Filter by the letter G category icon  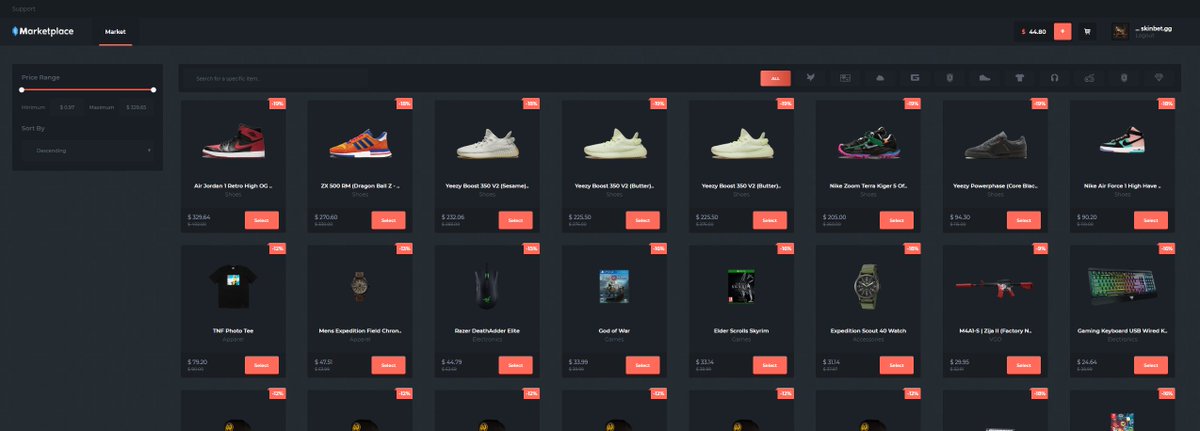click(x=915, y=77)
